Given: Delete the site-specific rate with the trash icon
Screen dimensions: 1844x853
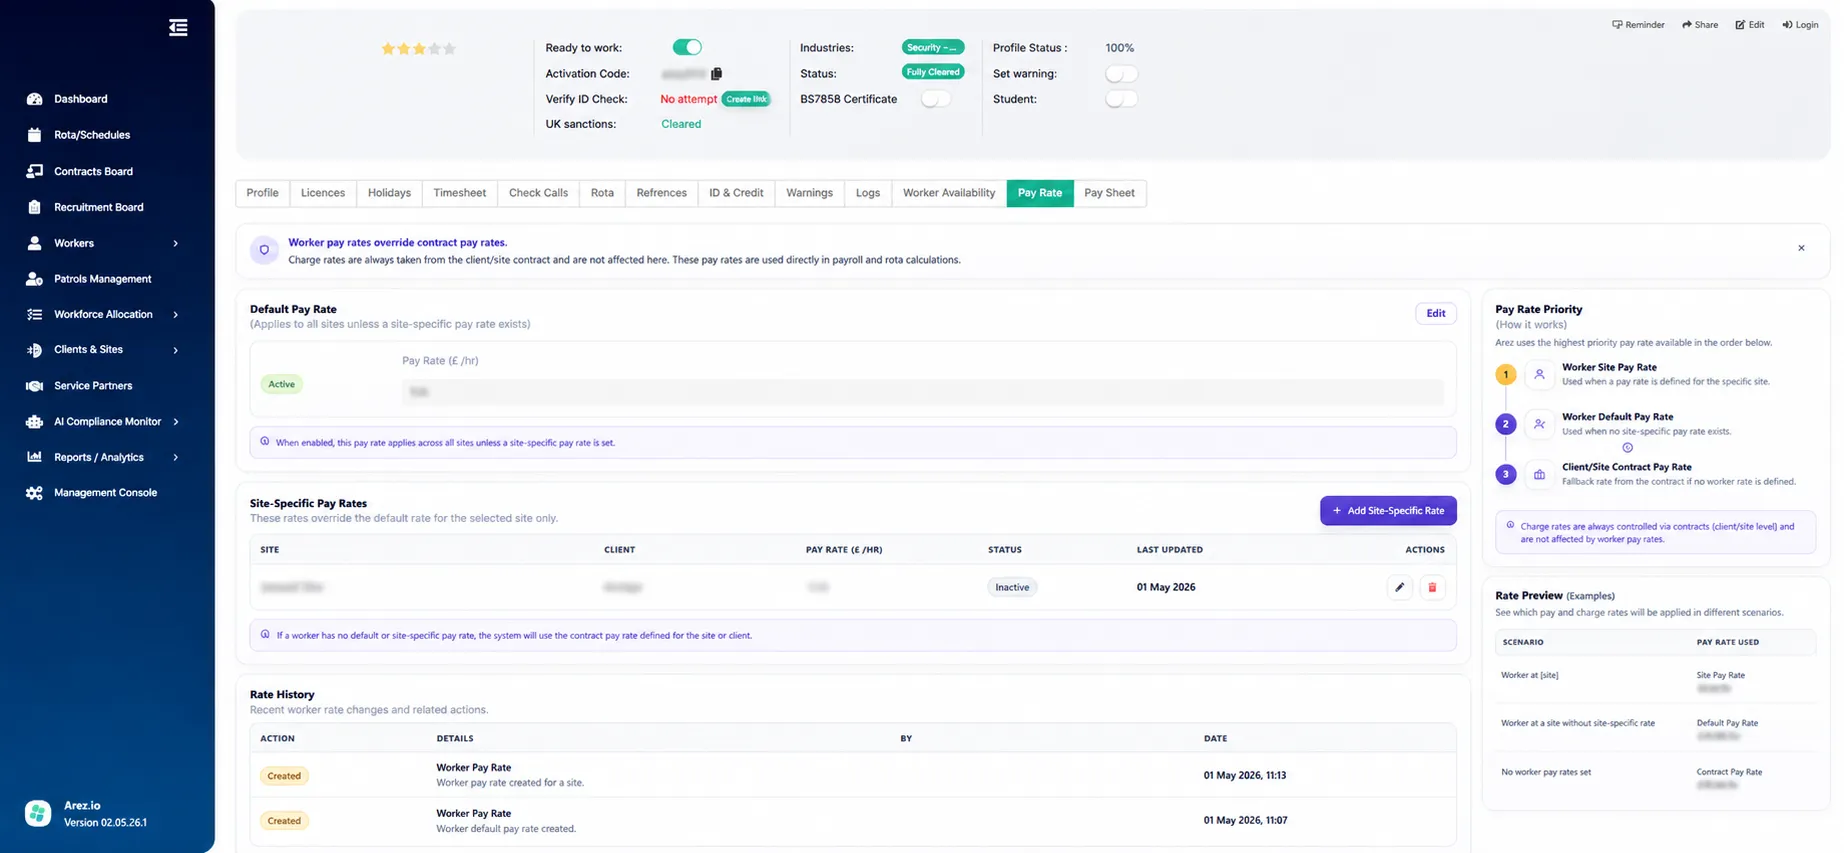Looking at the screenshot, I should [1432, 587].
